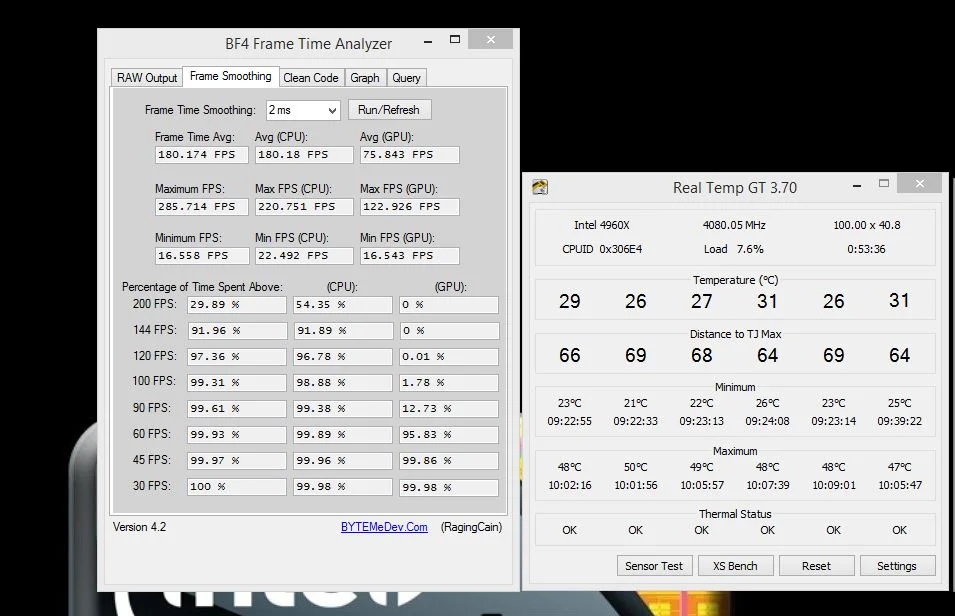Click the Max FPS (GPU) field
This screenshot has height=616, width=955.
pyautogui.click(x=409, y=207)
